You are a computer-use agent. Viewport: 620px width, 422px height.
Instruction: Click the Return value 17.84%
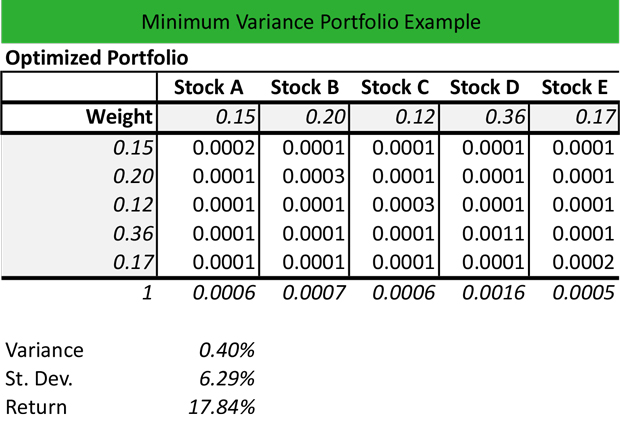click(221, 407)
